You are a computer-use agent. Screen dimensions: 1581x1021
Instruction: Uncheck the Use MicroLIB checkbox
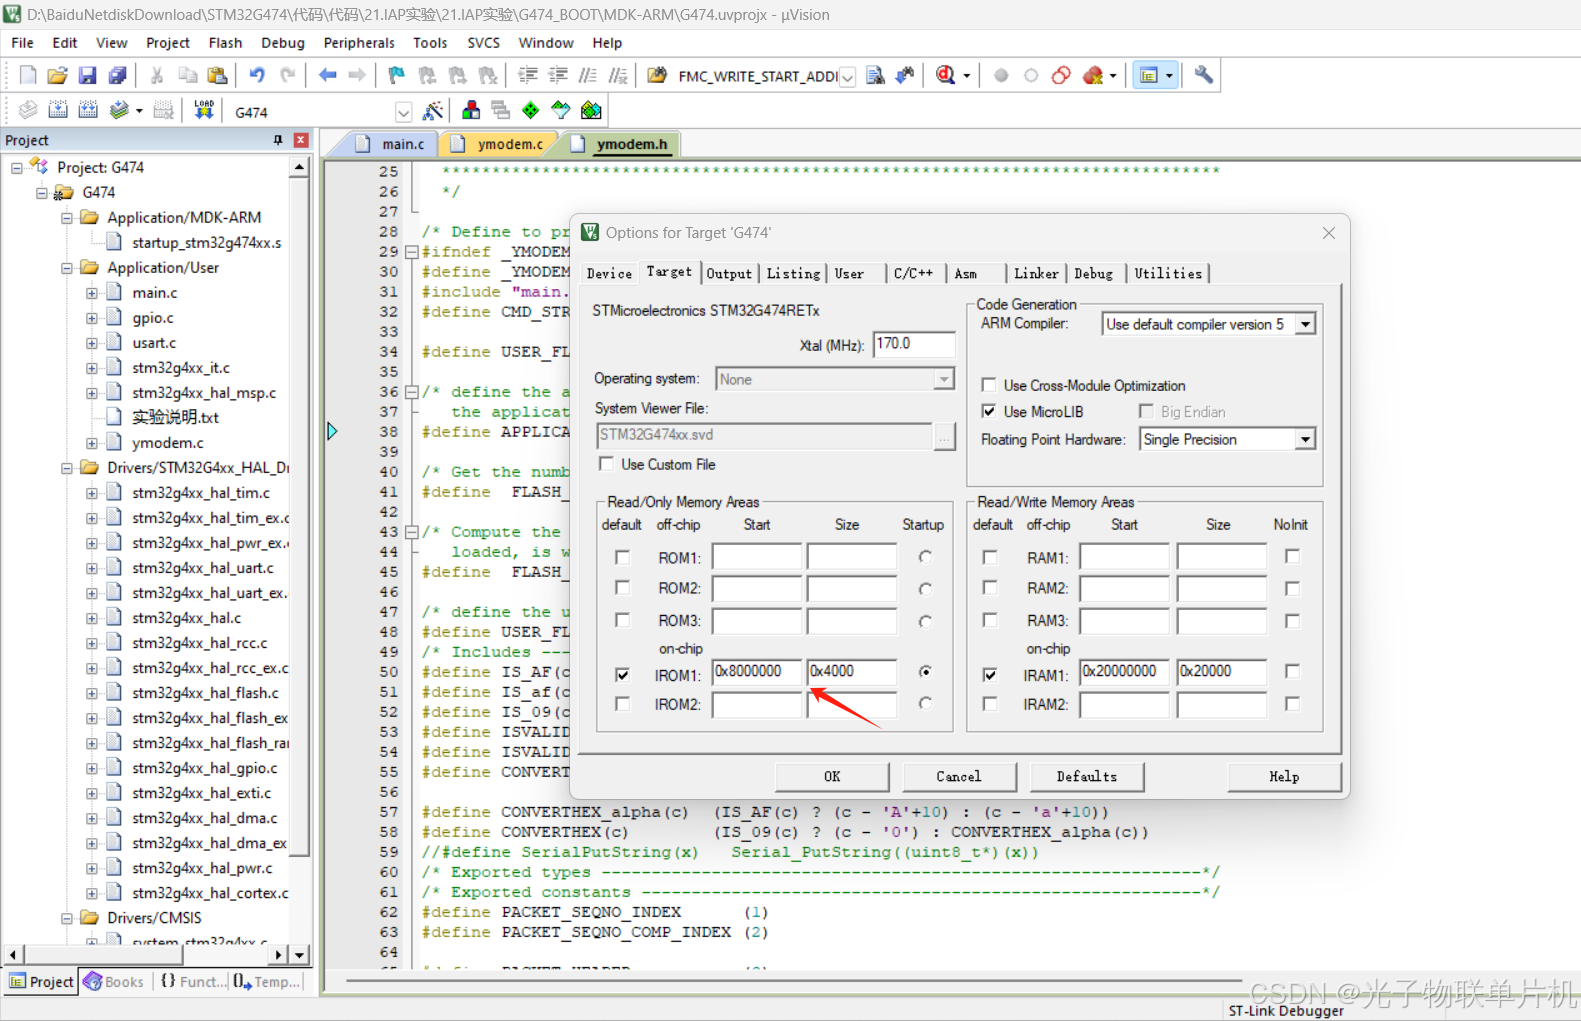tap(989, 411)
